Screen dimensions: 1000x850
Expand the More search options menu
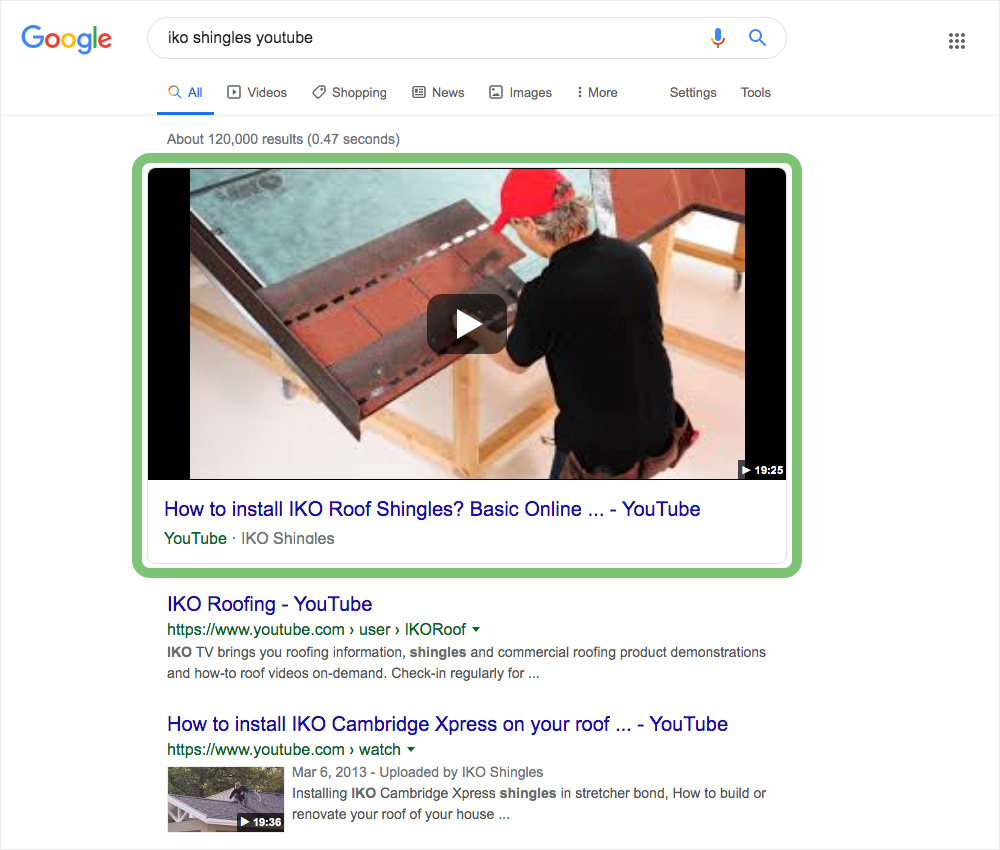pos(596,92)
